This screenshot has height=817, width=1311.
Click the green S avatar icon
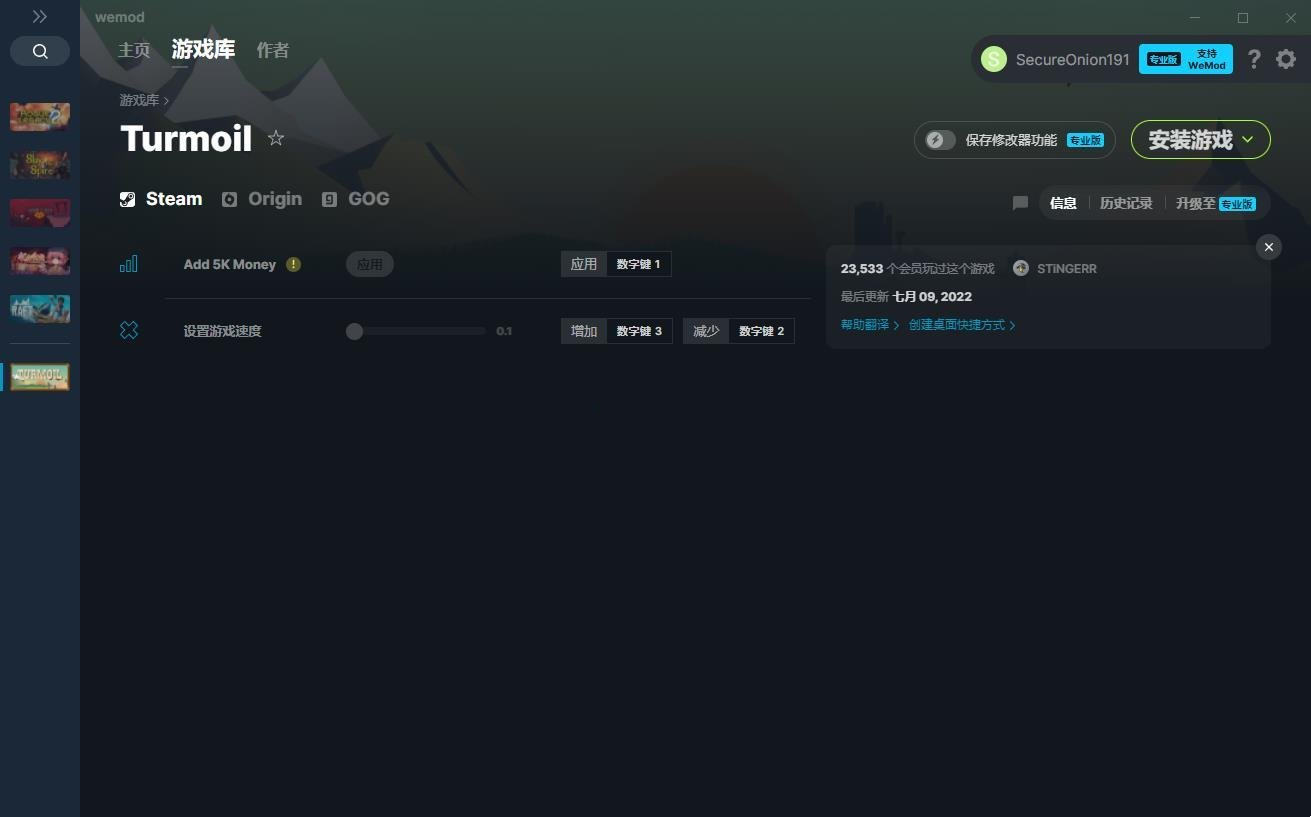pos(993,59)
